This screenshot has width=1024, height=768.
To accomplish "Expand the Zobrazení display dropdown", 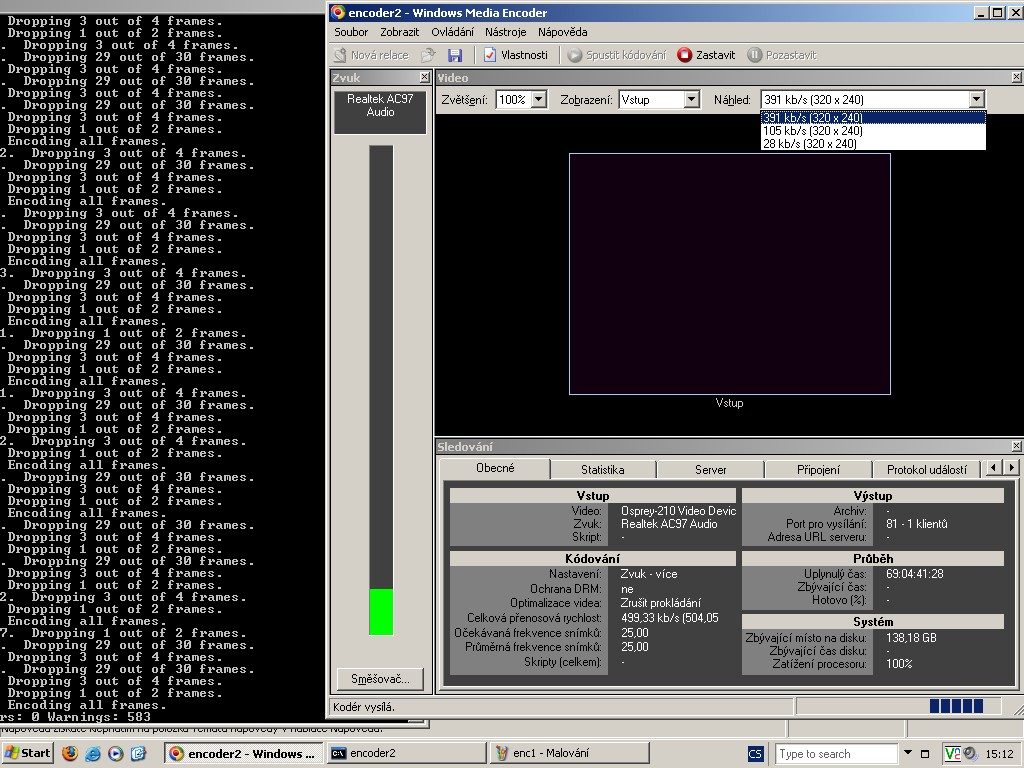I will [x=692, y=100].
